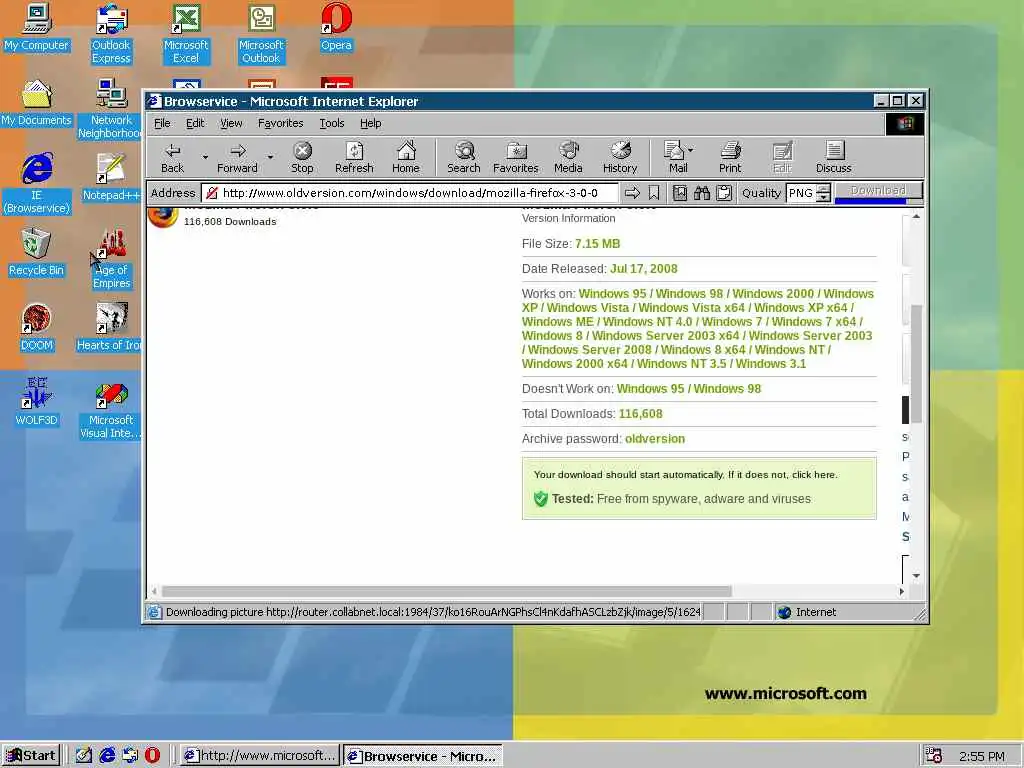1024x768 pixels.
Task: Select IE (Browservice) desktop icon
Action: point(37,184)
